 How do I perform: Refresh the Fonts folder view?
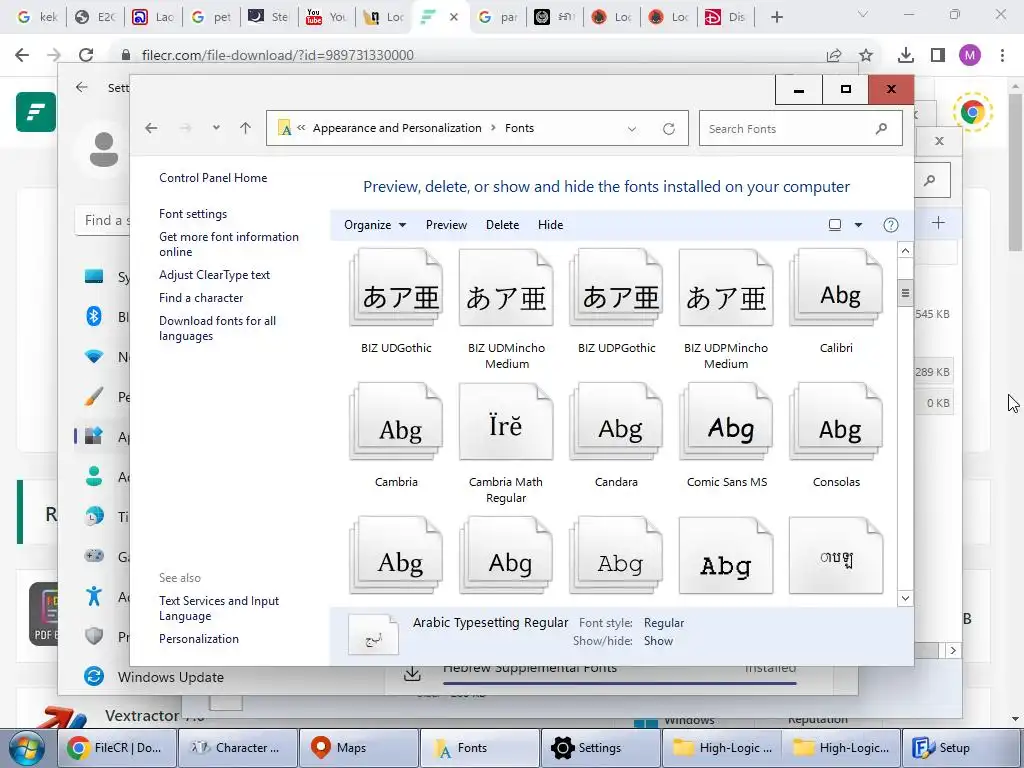669,129
